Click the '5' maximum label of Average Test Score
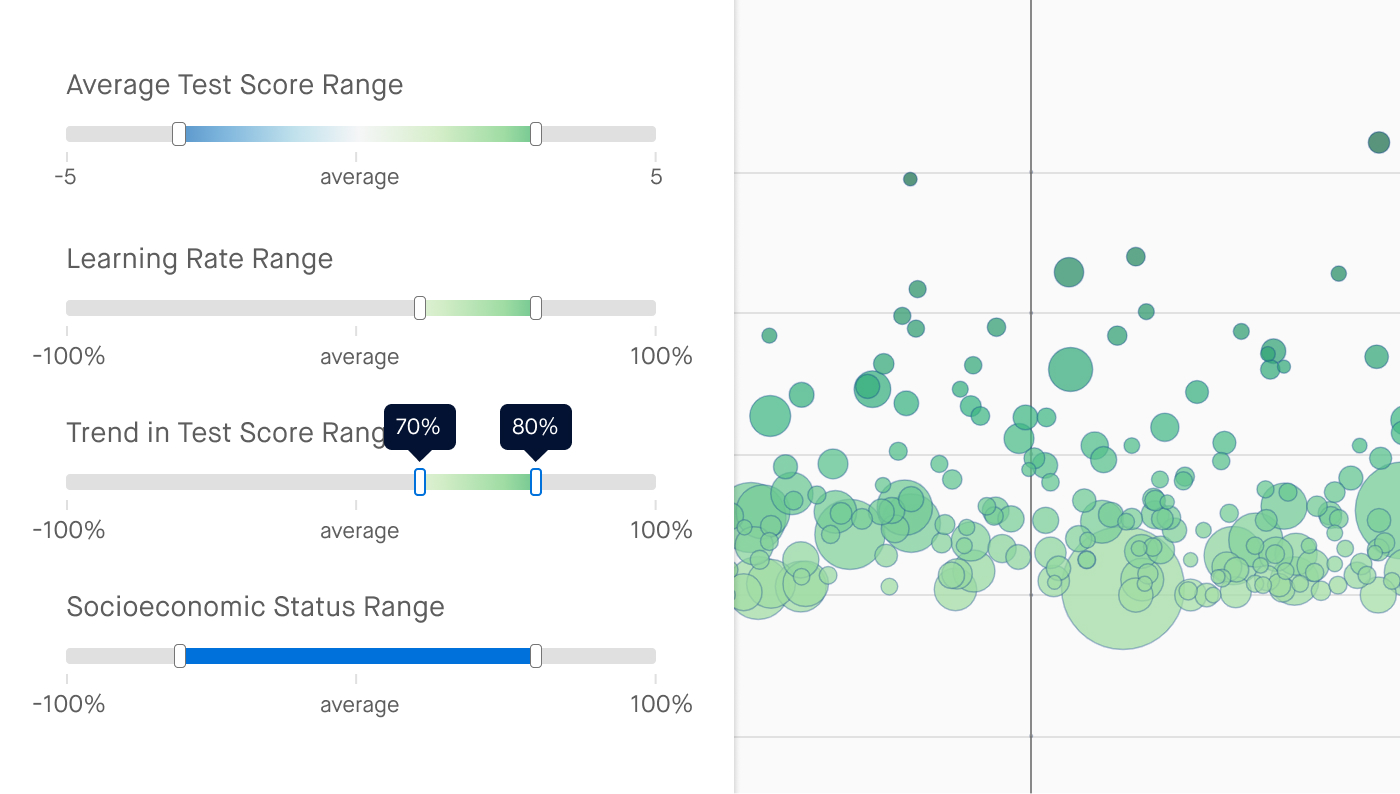1400x794 pixels. click(x=656, y=177)
